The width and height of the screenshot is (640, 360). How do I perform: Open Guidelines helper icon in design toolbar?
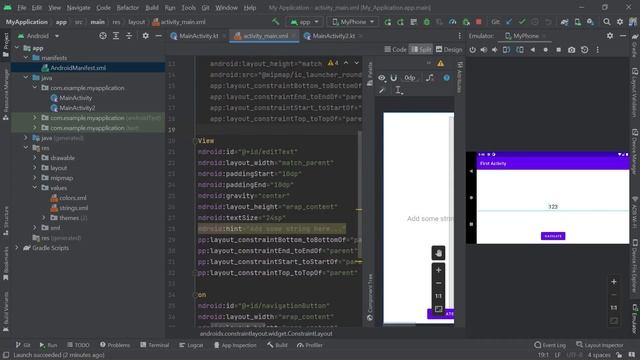click(399, 91)
